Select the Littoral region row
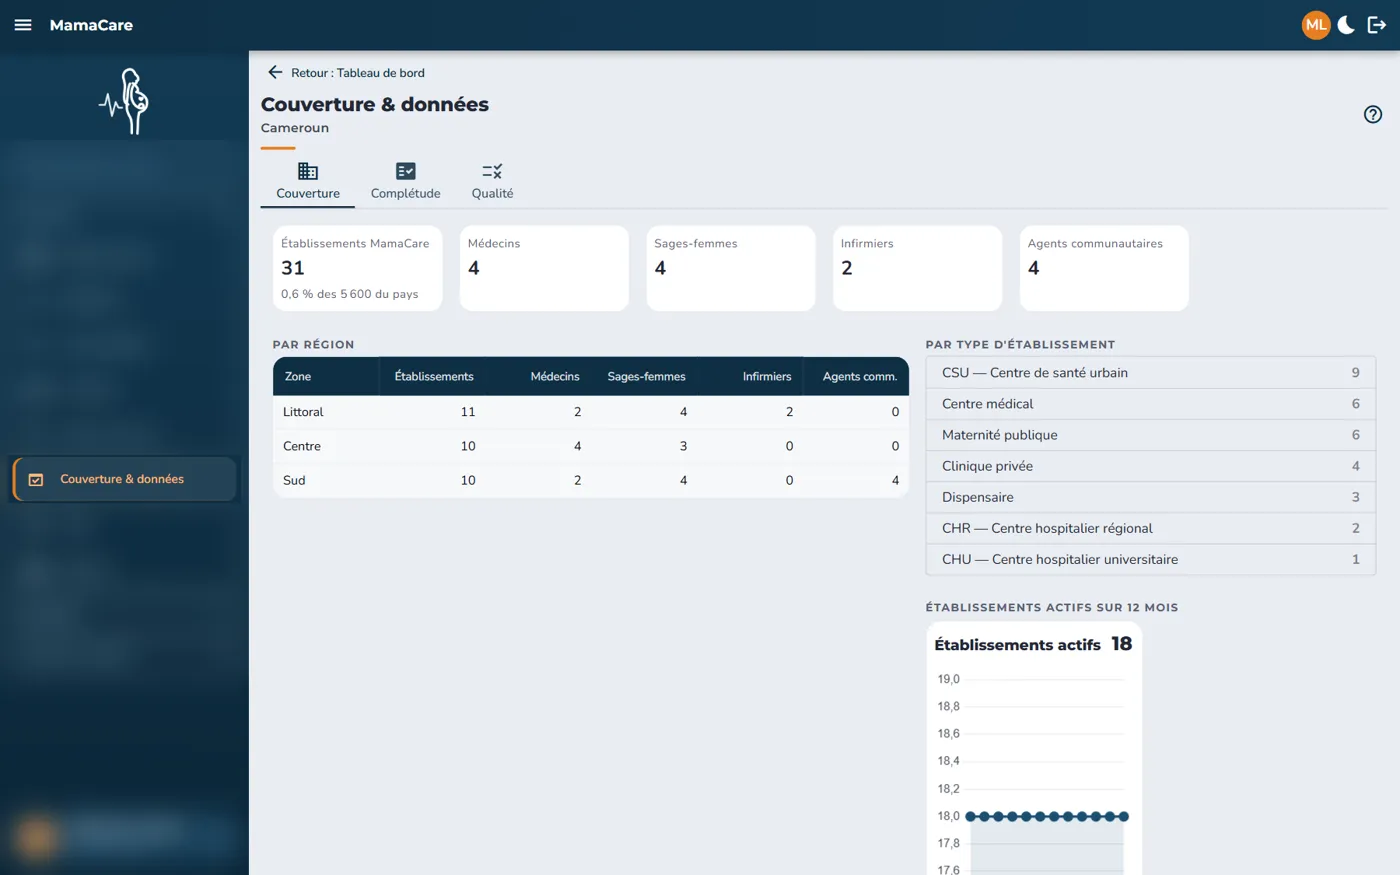The height and width of the screenshot is (875, 1400). tap(591, 412)
